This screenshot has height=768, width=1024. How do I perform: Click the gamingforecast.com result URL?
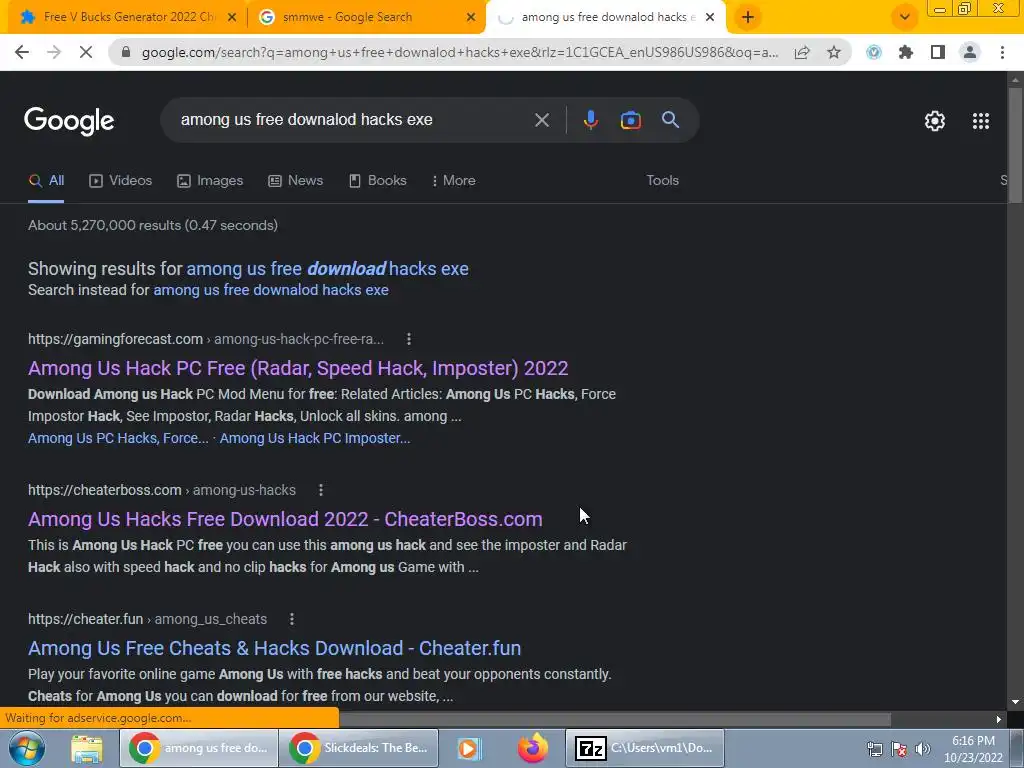[x=206, y=339]
